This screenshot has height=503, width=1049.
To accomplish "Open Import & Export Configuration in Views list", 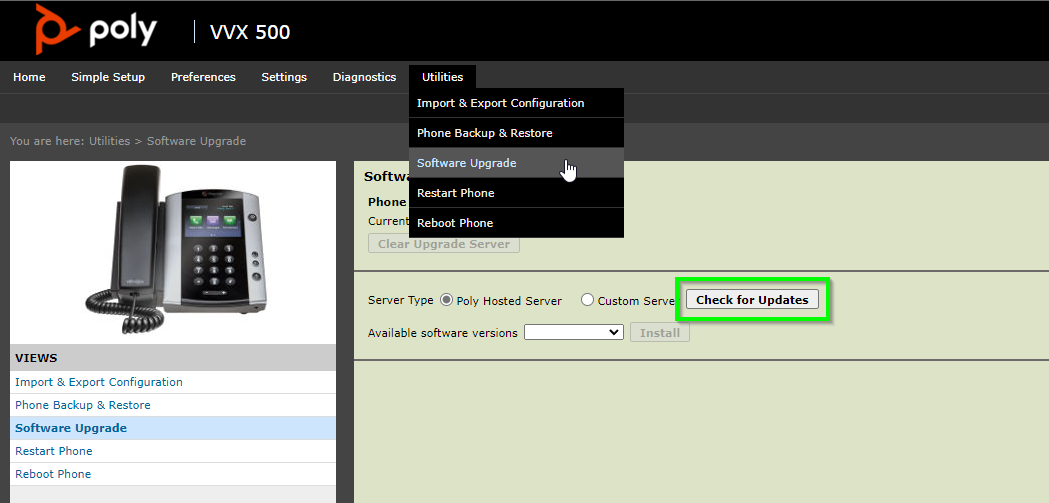I will (x=173, y=382).
